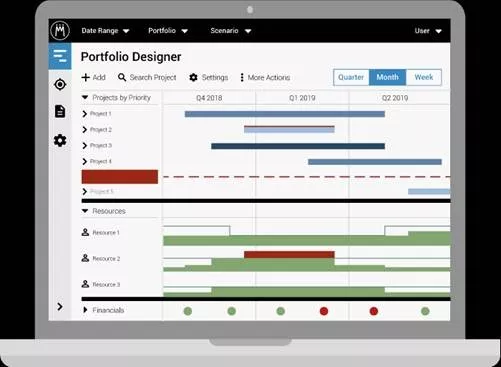
Task: Click the Add button label
Action: click(99, 77)
